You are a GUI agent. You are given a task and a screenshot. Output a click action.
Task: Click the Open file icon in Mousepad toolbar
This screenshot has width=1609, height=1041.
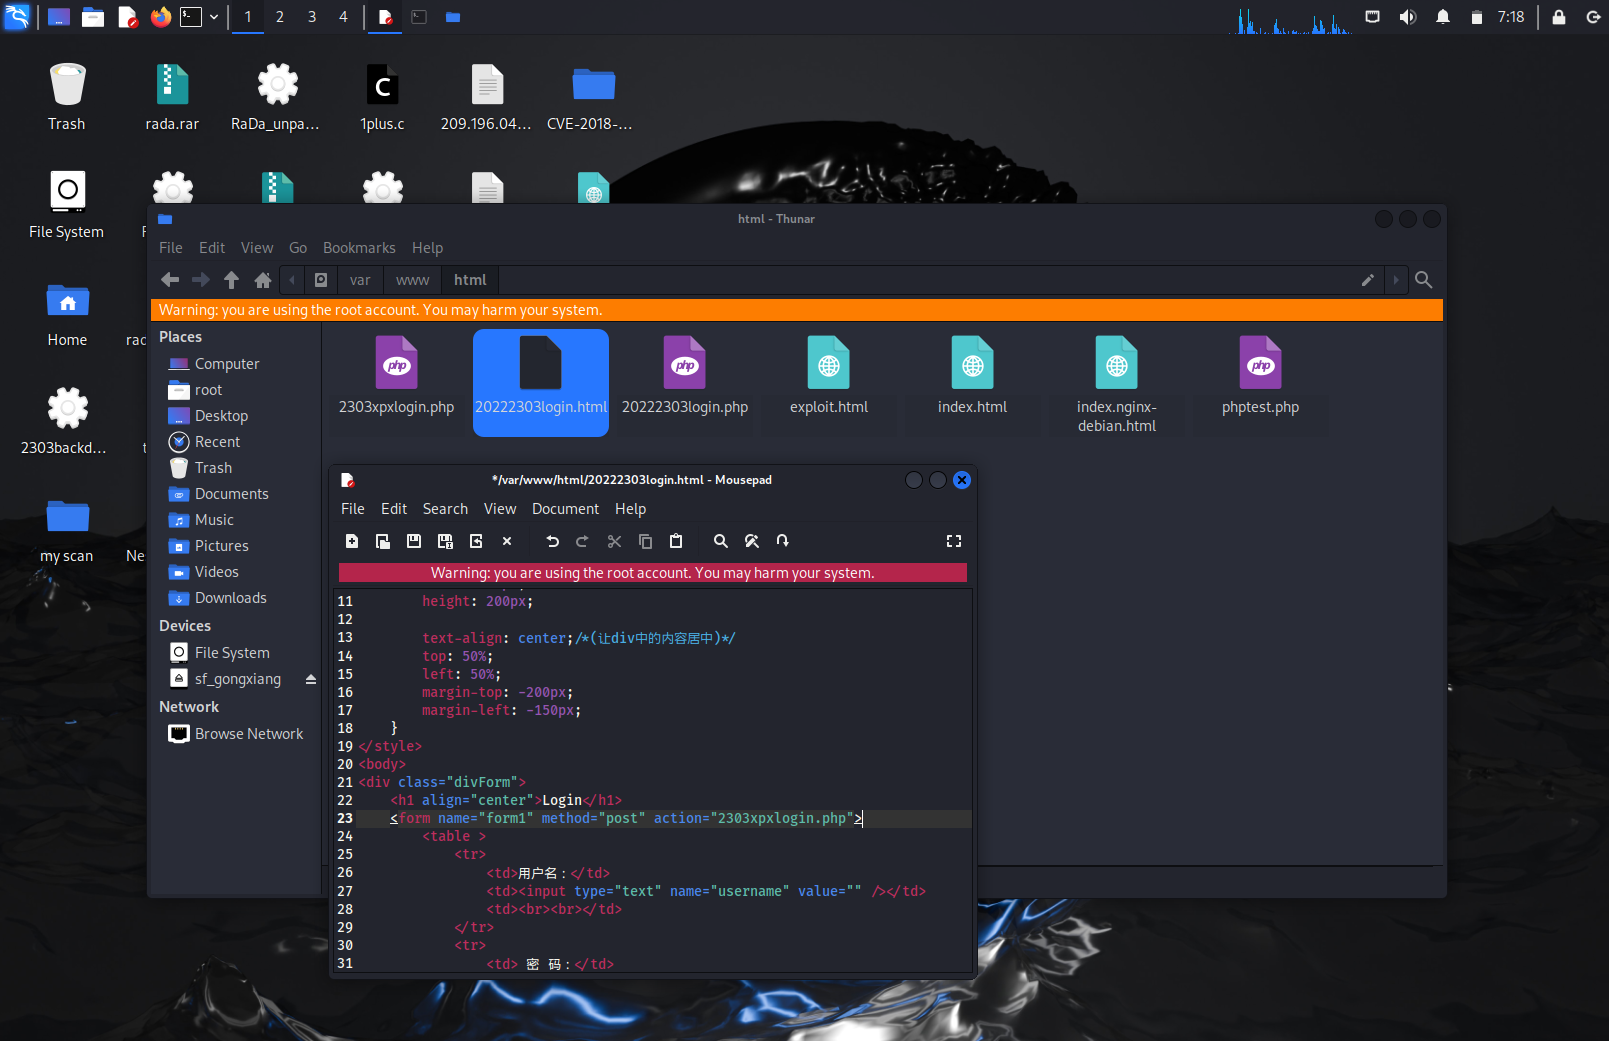383,541
